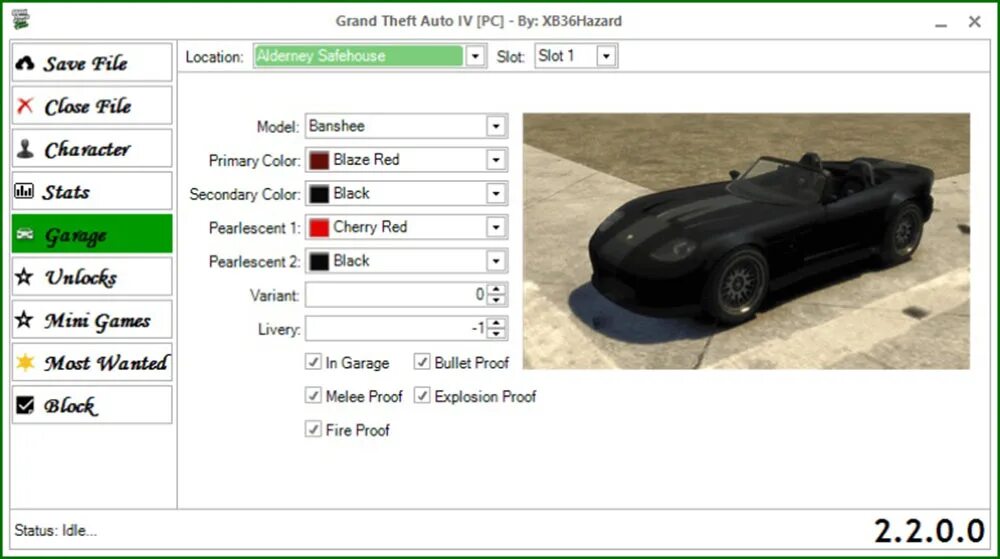Uncheck the Melee Proof checkbox
Viewport: 1000px width, 559px height.
tap(312, 396)
